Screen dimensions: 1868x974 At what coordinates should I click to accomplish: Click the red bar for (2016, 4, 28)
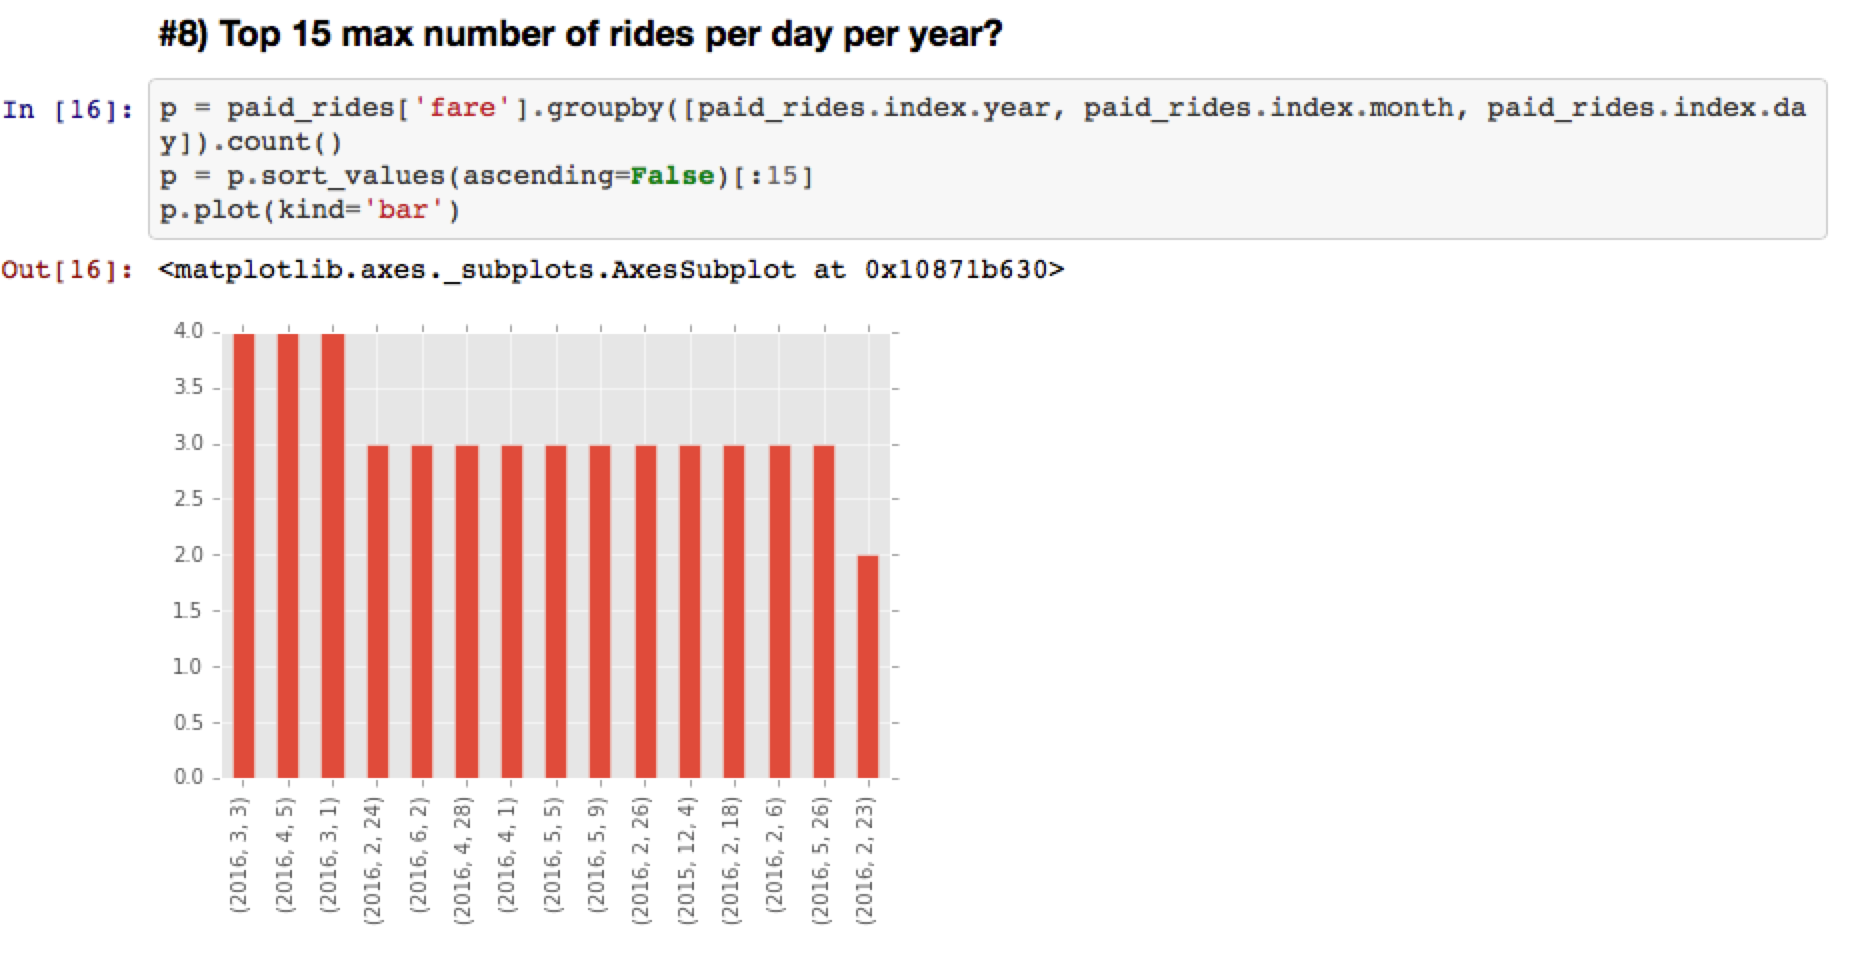pyautogui.click(x=466, y=611)
